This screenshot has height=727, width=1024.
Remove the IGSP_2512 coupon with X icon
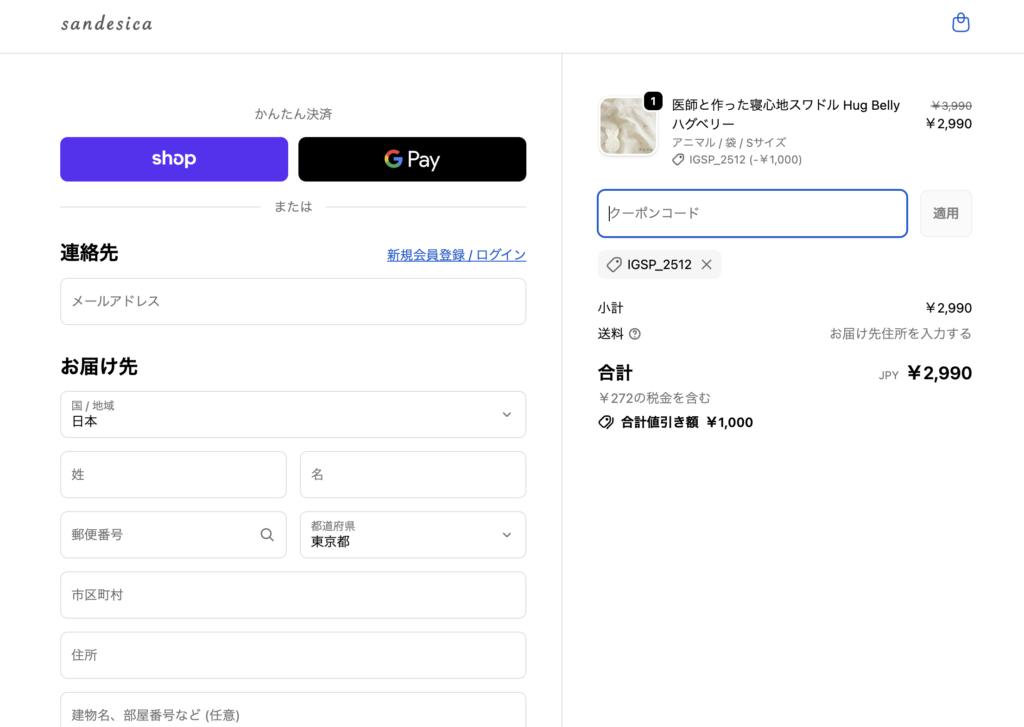(x=706, y=265)
